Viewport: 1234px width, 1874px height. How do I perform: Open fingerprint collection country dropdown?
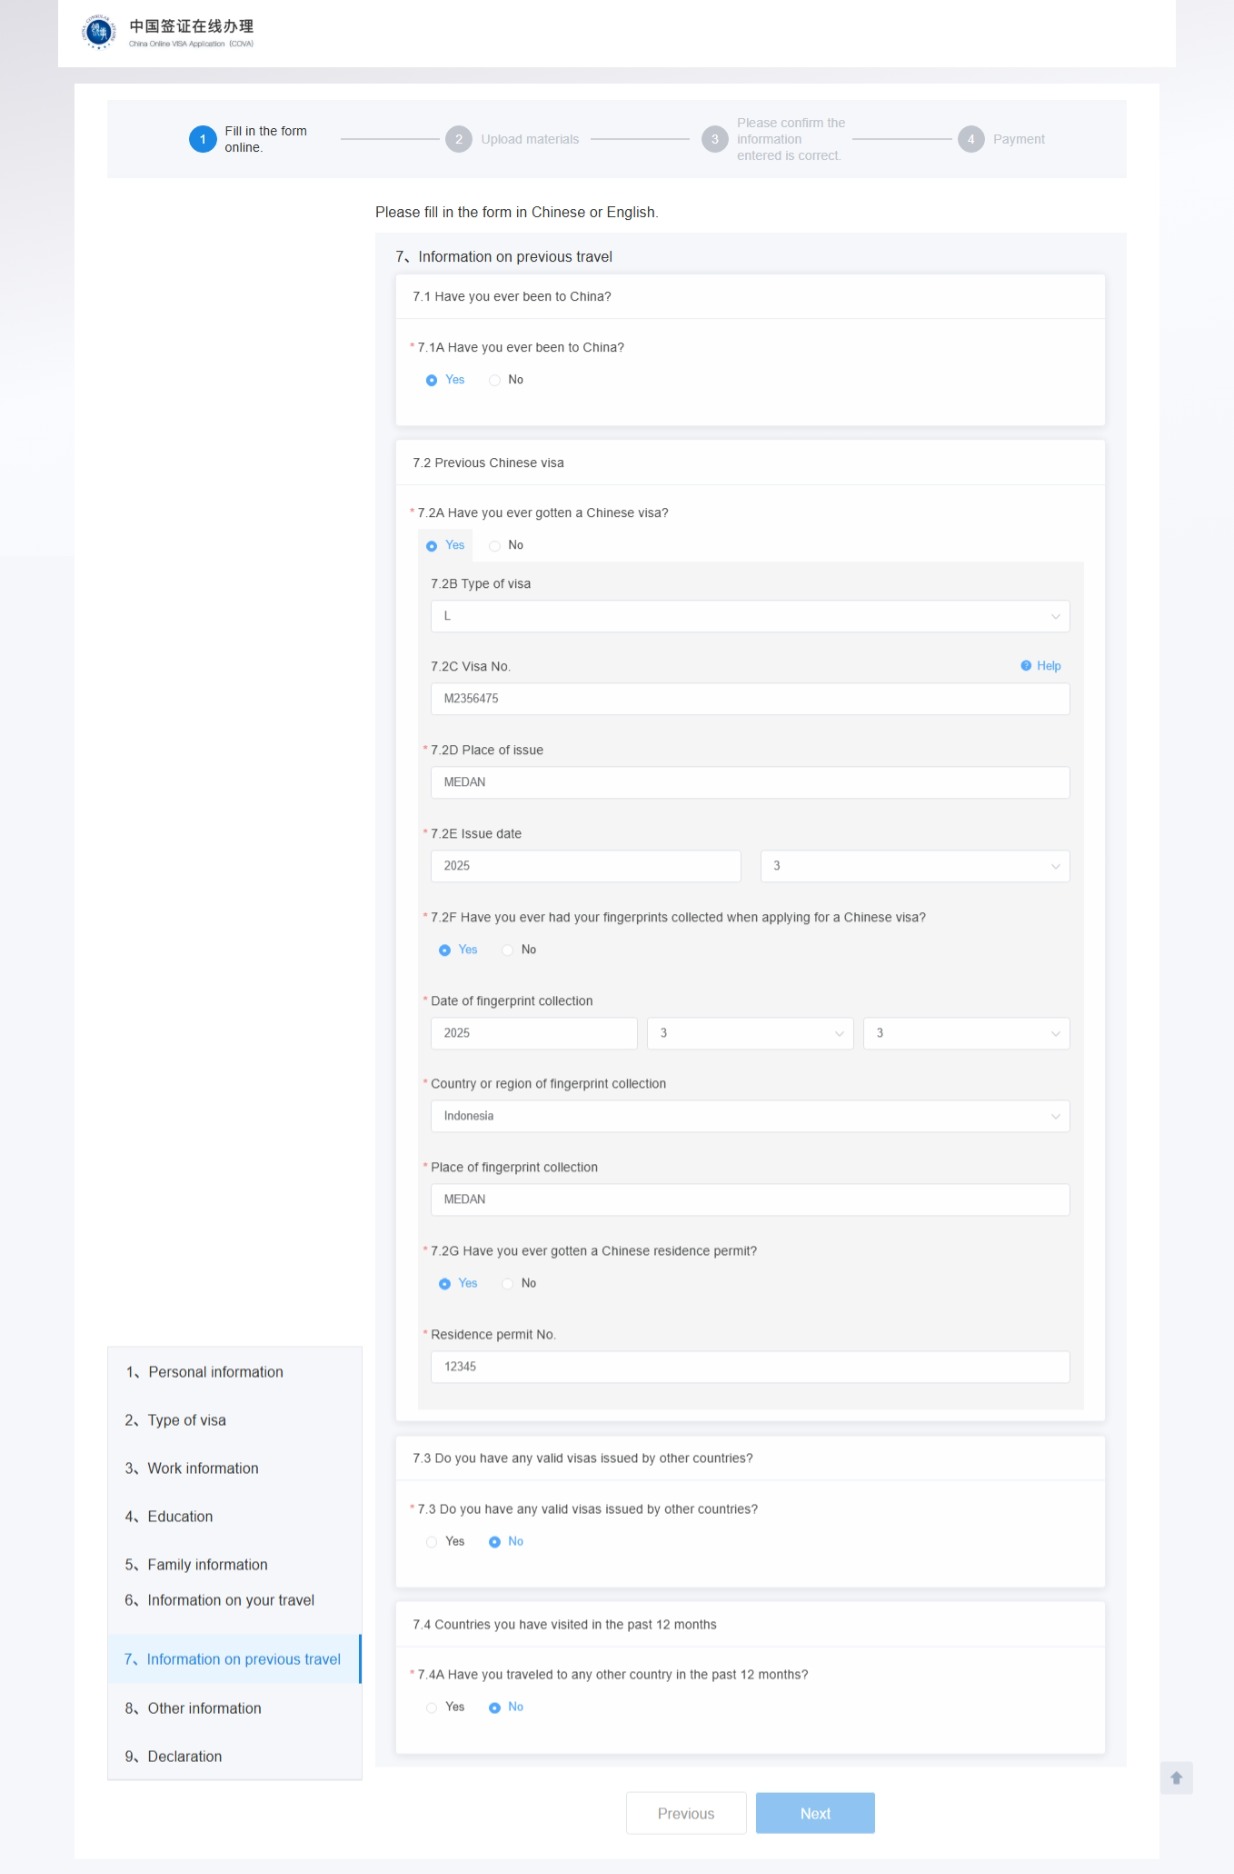tap(749, 1116)
